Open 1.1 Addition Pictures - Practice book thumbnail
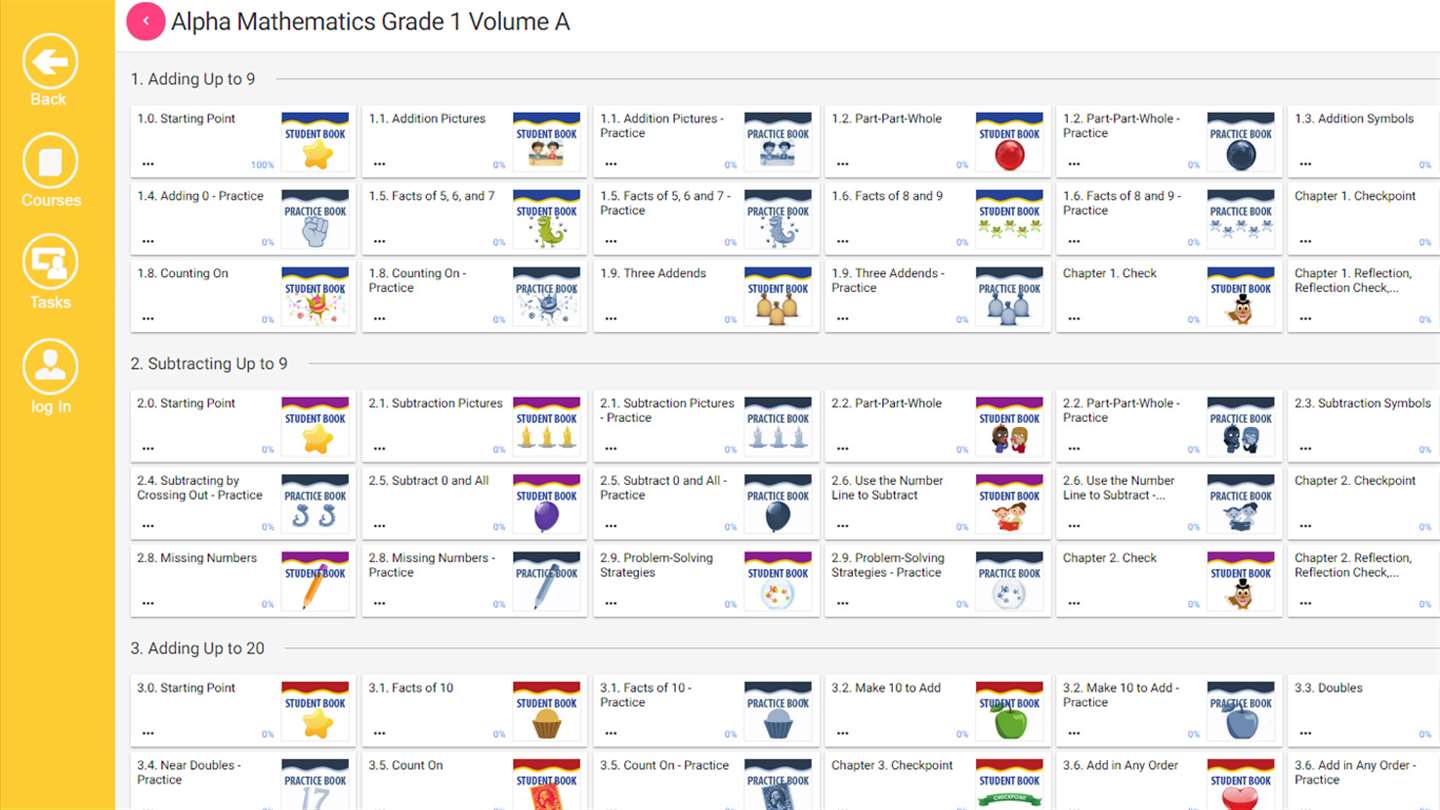 click(x=778, y=141)
